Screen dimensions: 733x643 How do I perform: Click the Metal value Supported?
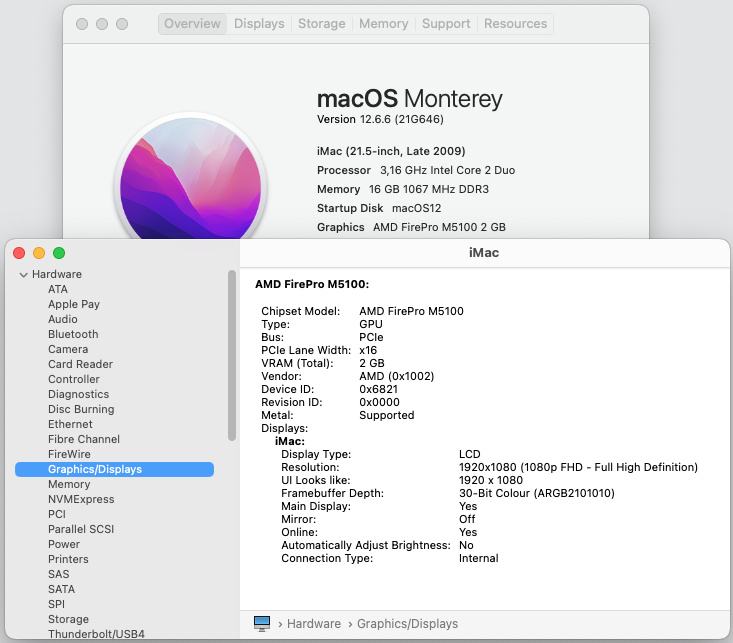(387, 415)
